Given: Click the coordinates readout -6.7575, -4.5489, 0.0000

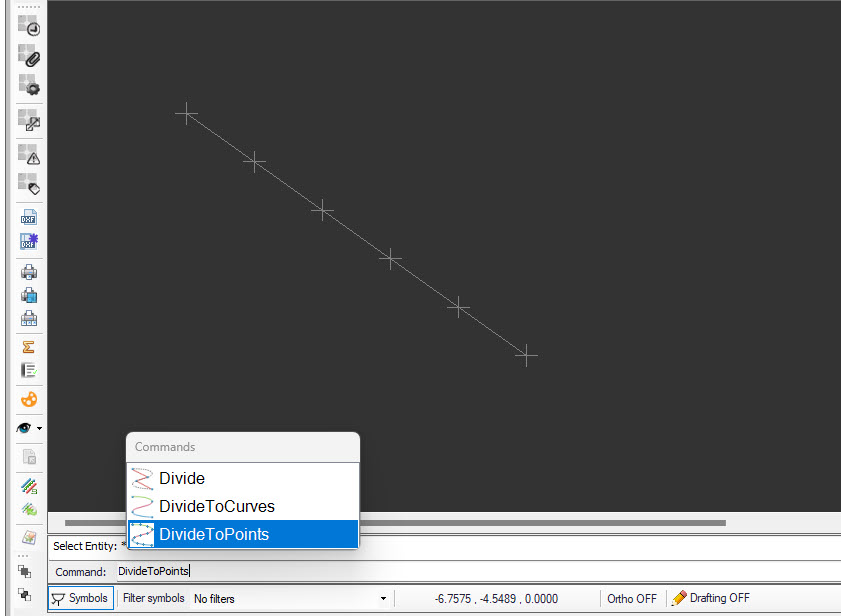Looking at the screenshot, I should 496,598.
